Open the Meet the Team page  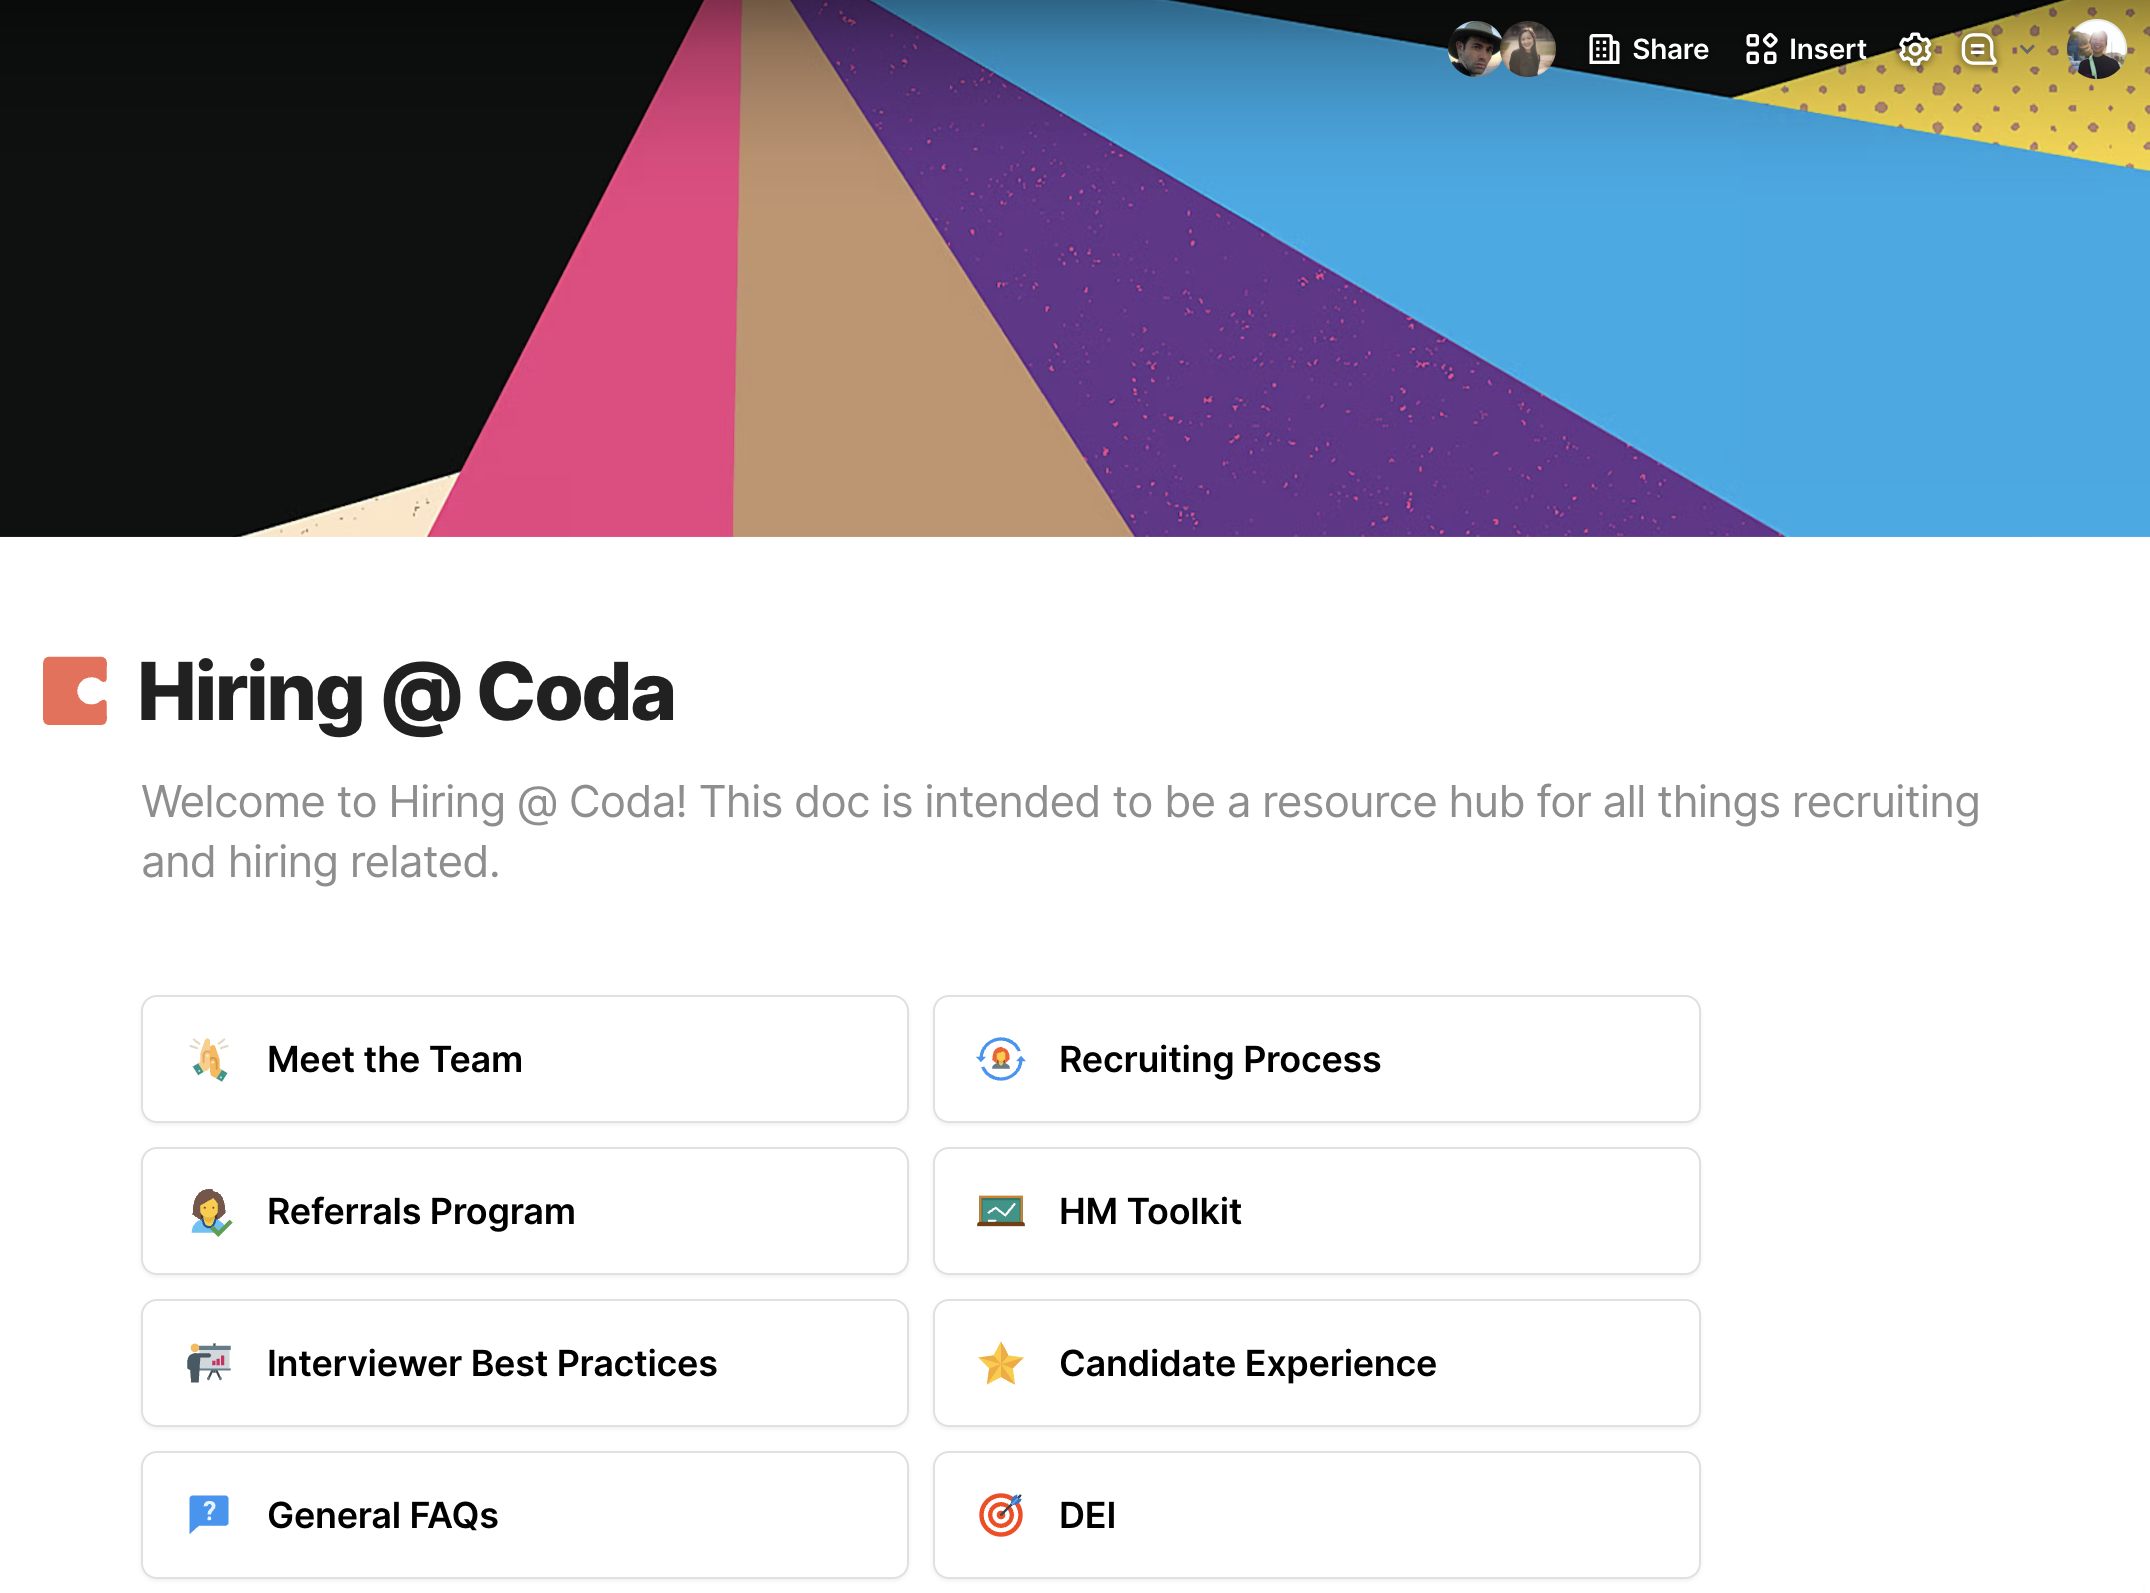click(524, 1059)
